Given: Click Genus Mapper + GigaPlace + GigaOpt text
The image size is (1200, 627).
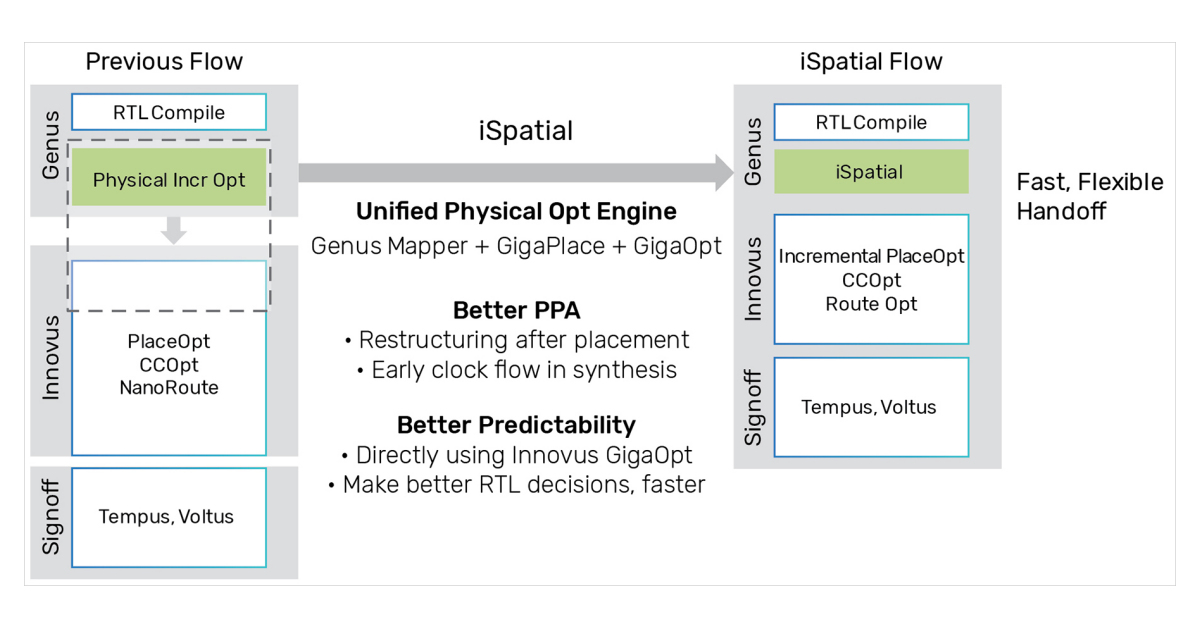Looking at the screenshot, I should pyautogui.click(x=516, y=246).
